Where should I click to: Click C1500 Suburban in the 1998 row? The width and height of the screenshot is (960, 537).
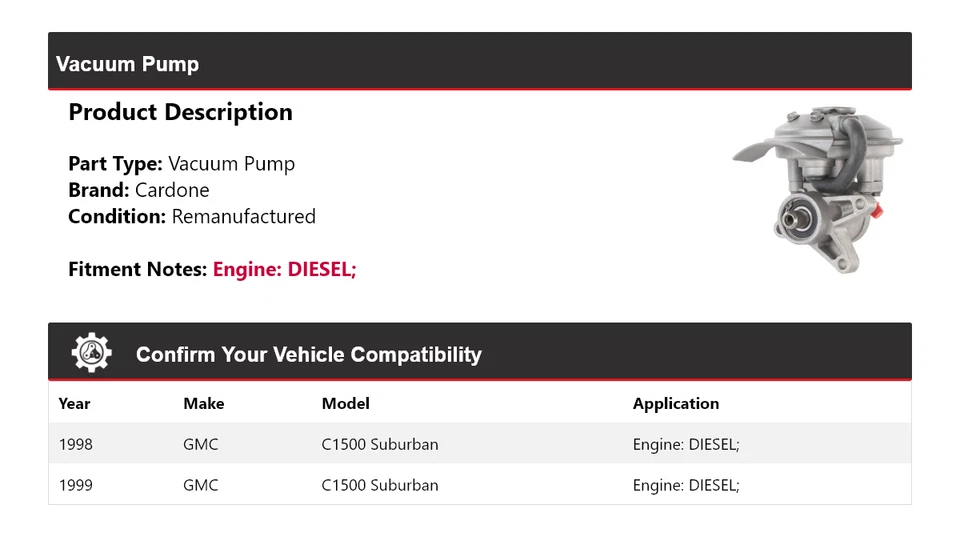379,444
